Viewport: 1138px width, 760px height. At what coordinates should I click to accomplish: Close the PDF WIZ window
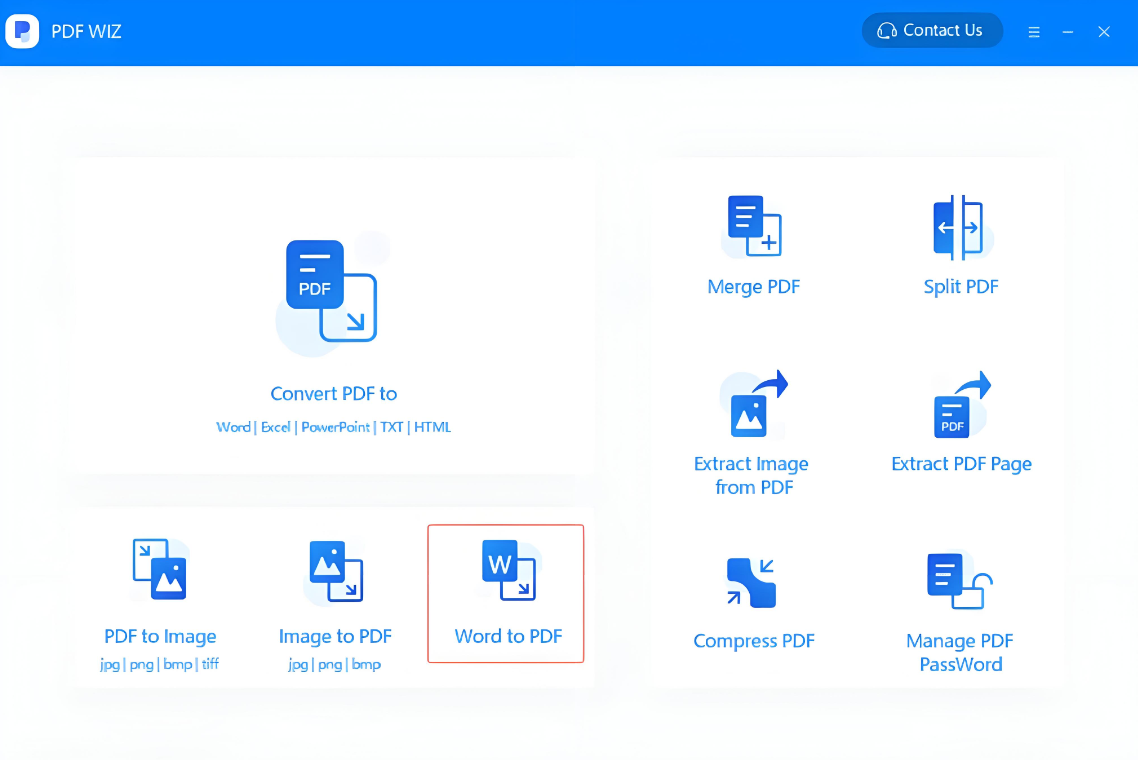coord(1104,32)
